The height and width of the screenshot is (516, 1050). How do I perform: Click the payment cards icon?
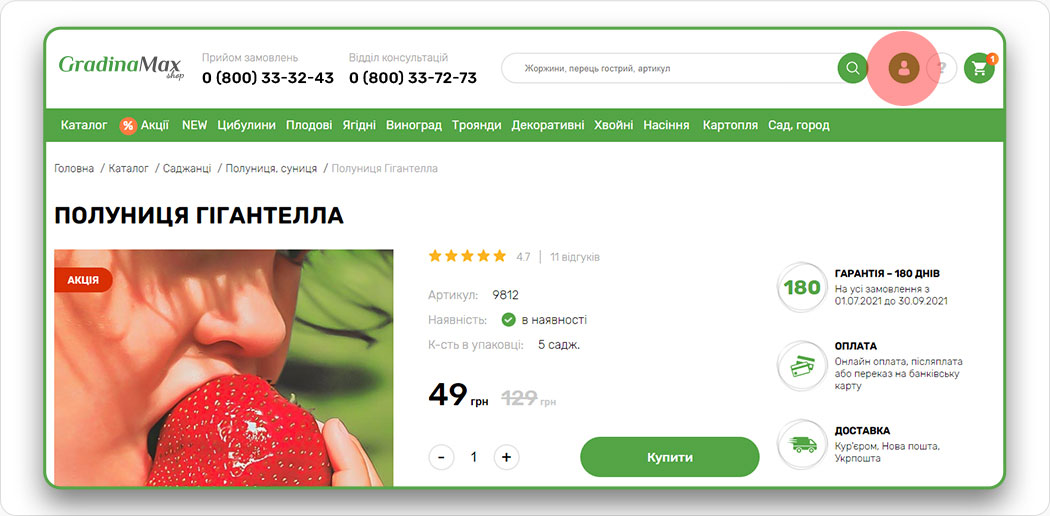tap(802, 366)
